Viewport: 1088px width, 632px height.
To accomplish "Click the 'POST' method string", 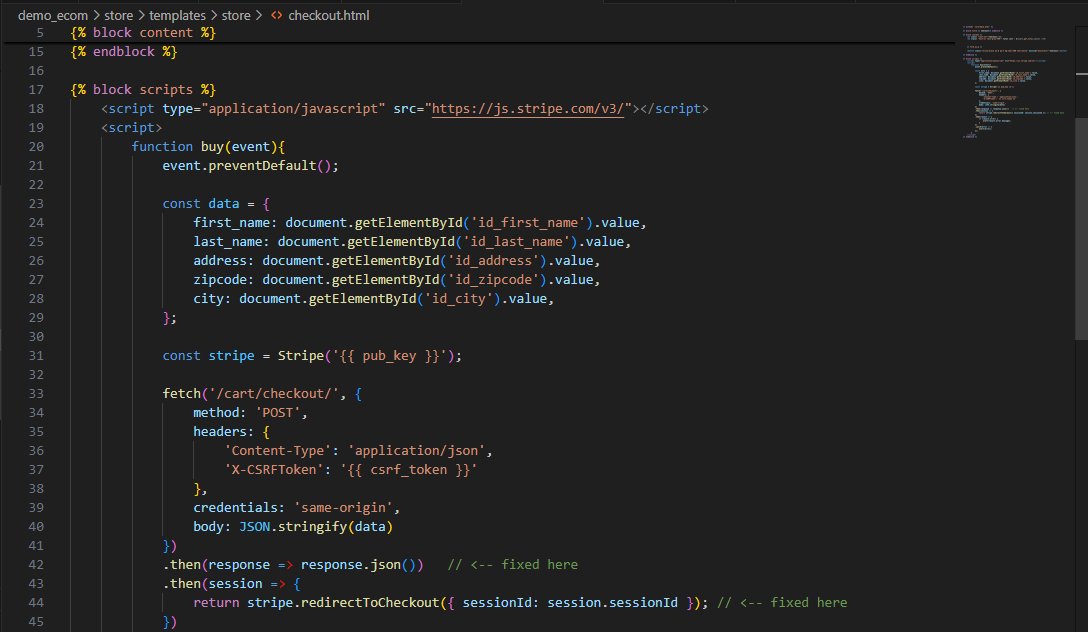I will click(x=278, y=412).
